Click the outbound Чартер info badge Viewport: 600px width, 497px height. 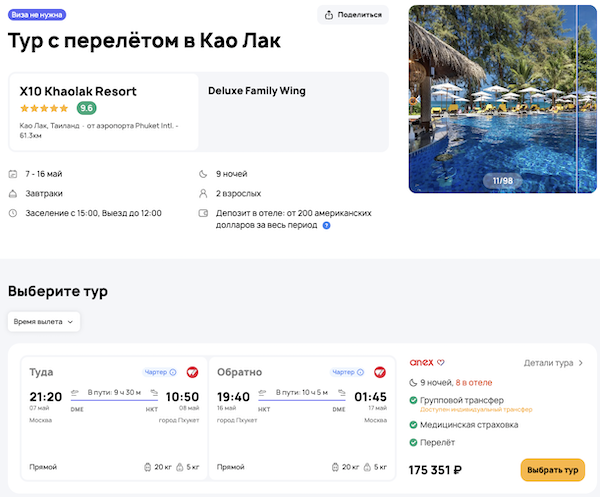[x=160, y=372]
